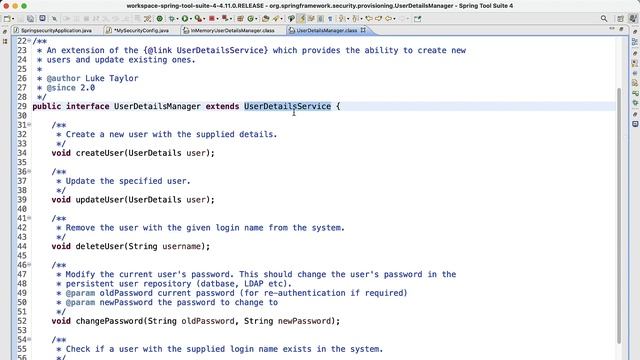This screenshot has height=360, width=640.
Task: Click the magnifier Quick Access icon
Action: click(x=604, y=19)
